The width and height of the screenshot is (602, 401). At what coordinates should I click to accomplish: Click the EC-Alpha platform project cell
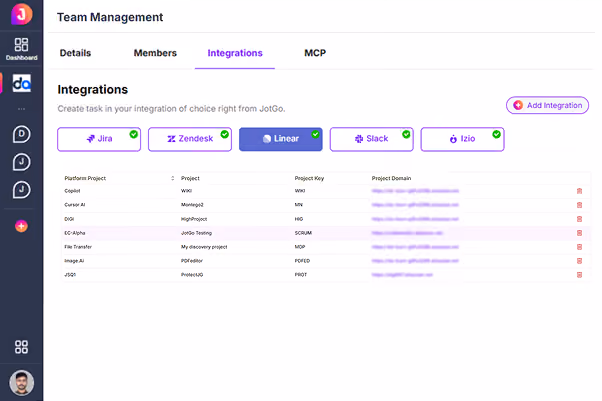point(75,233)
